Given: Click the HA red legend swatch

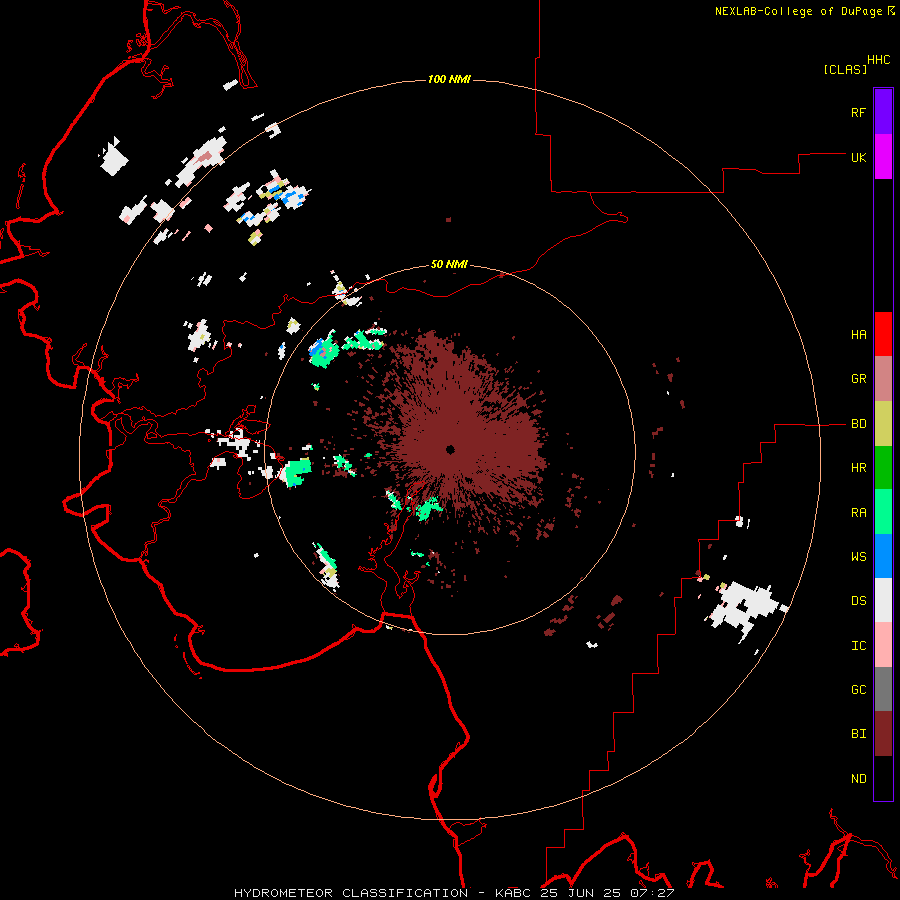Looking at the screenshot, I should click(883, 334).
